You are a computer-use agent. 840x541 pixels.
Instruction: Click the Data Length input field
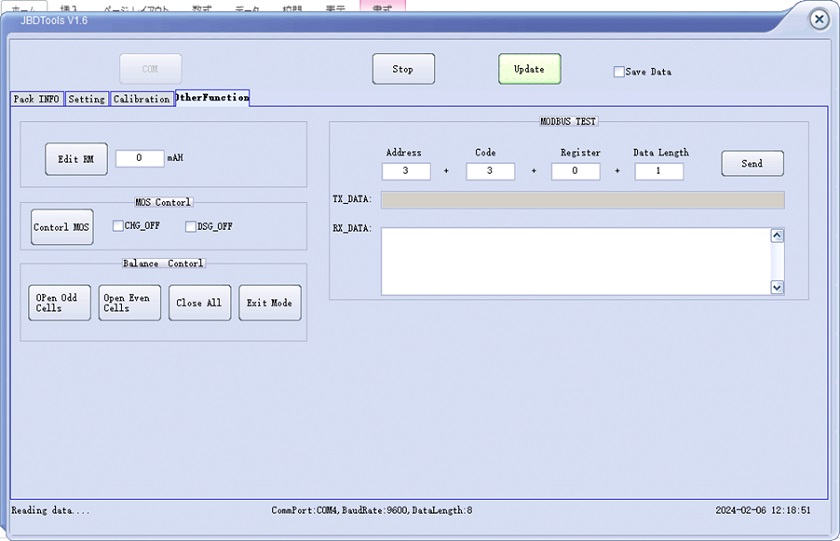point(659,171)
